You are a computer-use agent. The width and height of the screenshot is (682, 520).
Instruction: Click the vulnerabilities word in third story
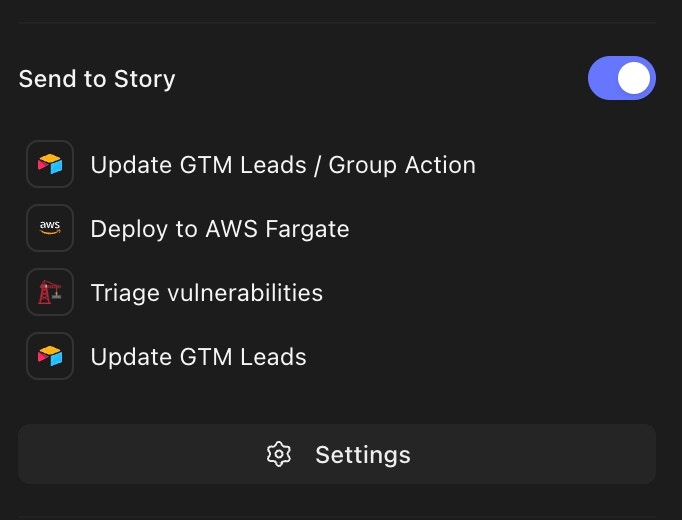(245, 292)
